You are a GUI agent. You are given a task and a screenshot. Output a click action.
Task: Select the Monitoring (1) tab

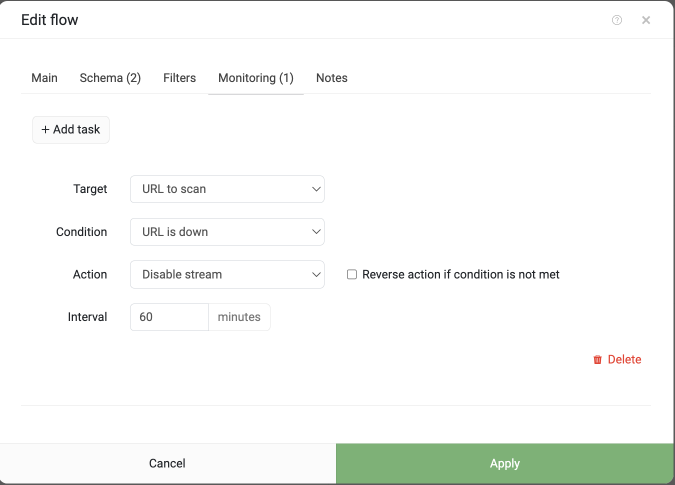pos(256,78)
